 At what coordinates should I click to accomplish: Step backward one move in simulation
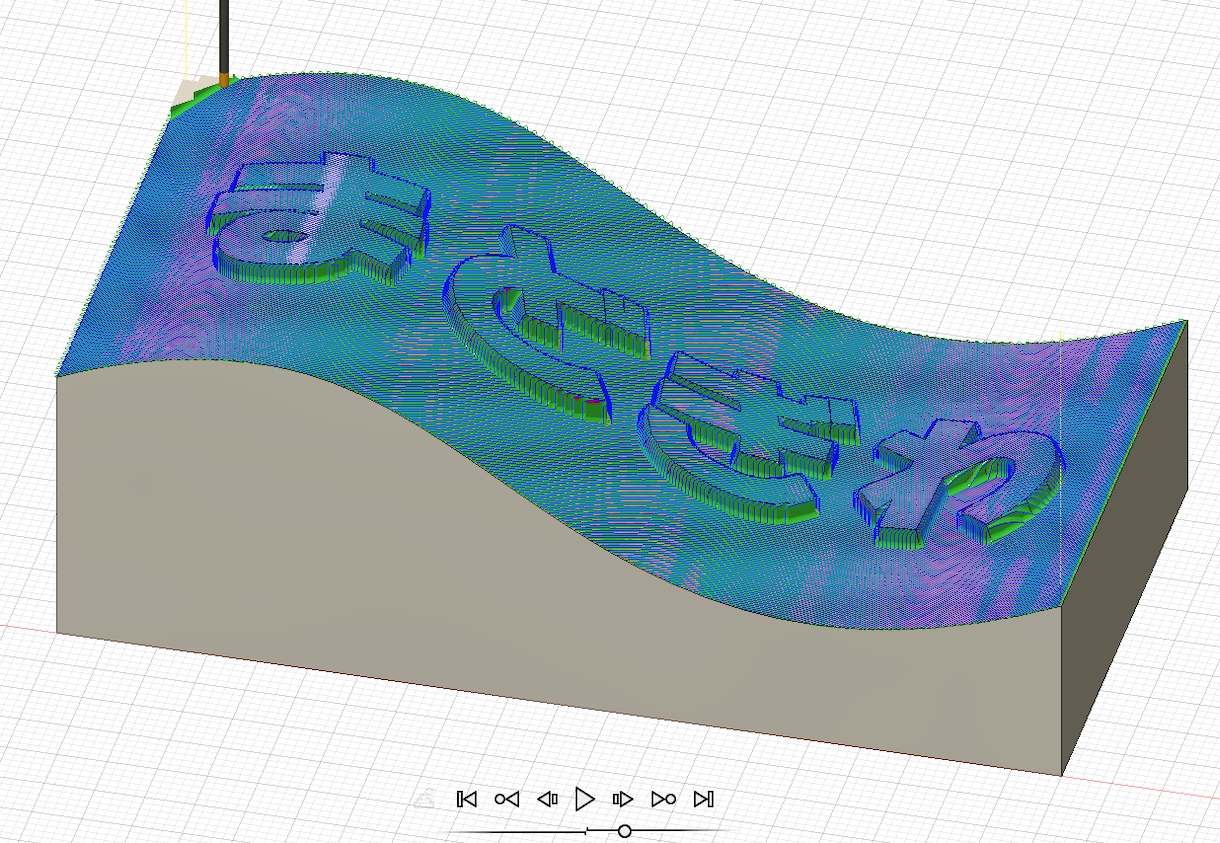(547, 799)
